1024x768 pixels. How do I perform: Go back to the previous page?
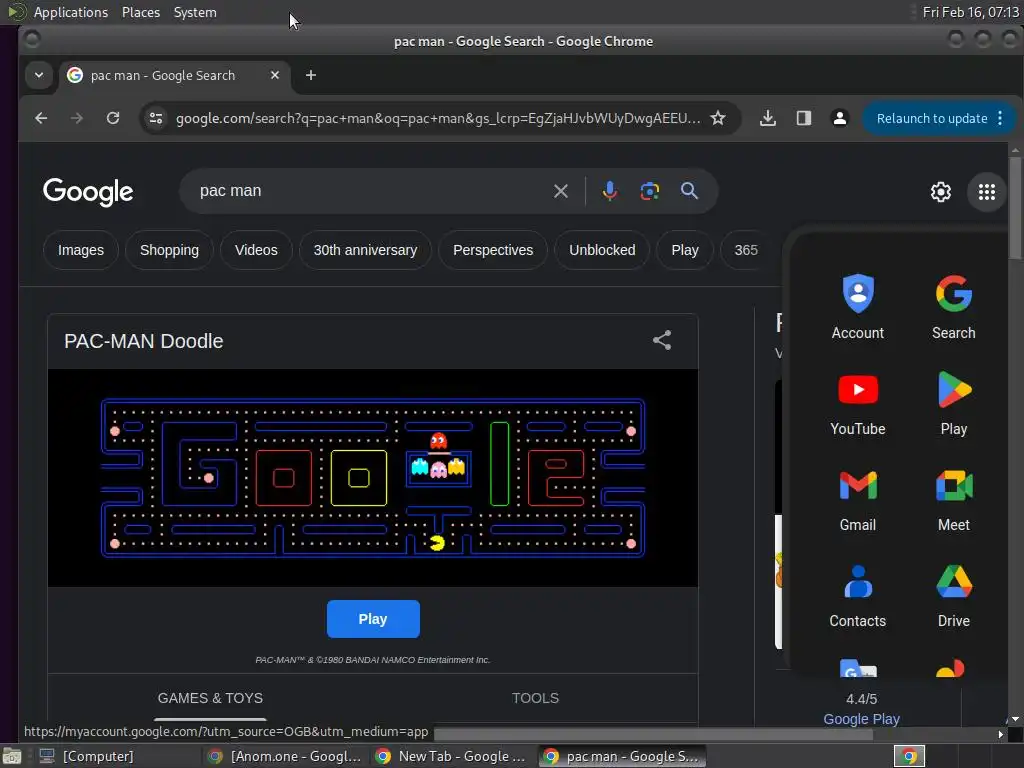coord(41,118)
